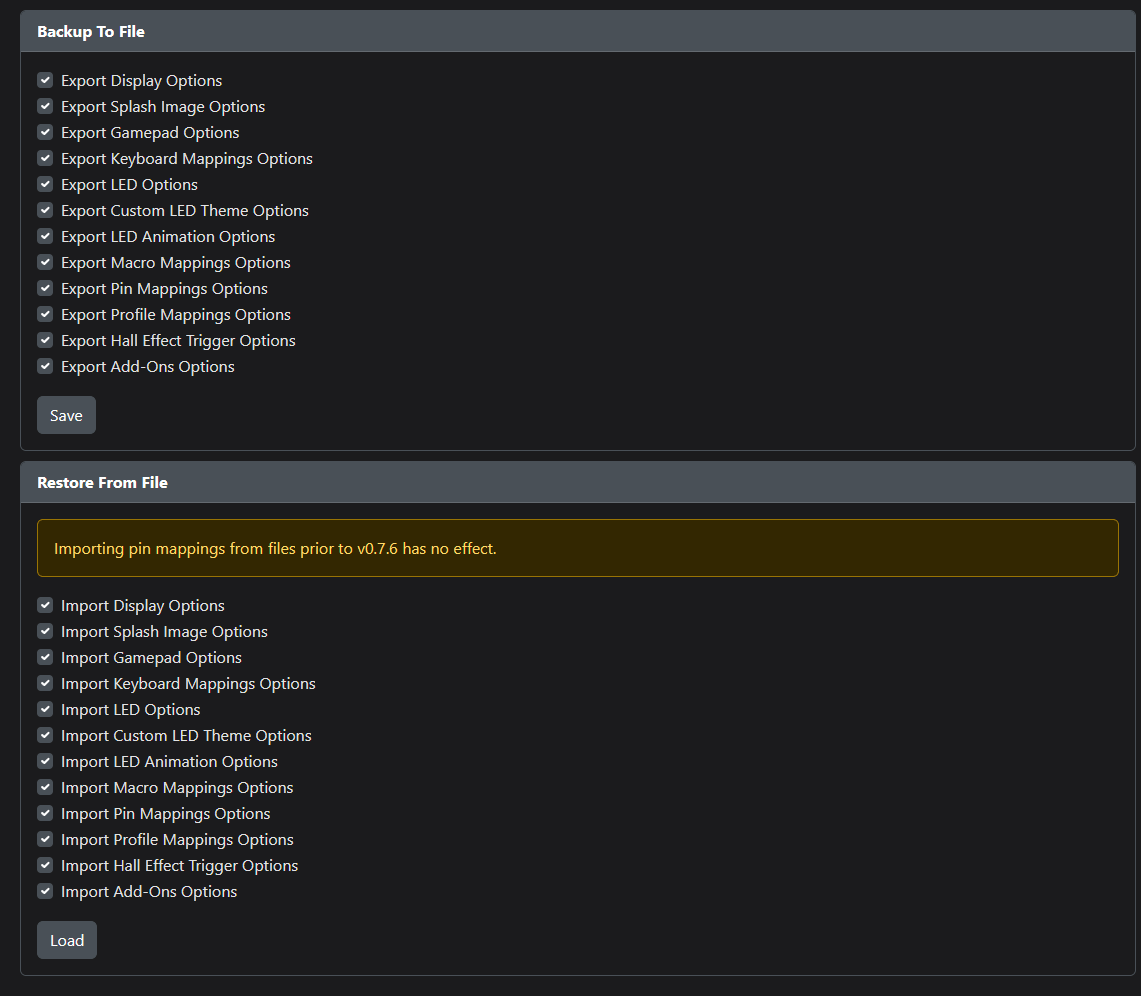
Task: Disable Export Gamepad Options checkbox
Action: click(x=45, y=132)
